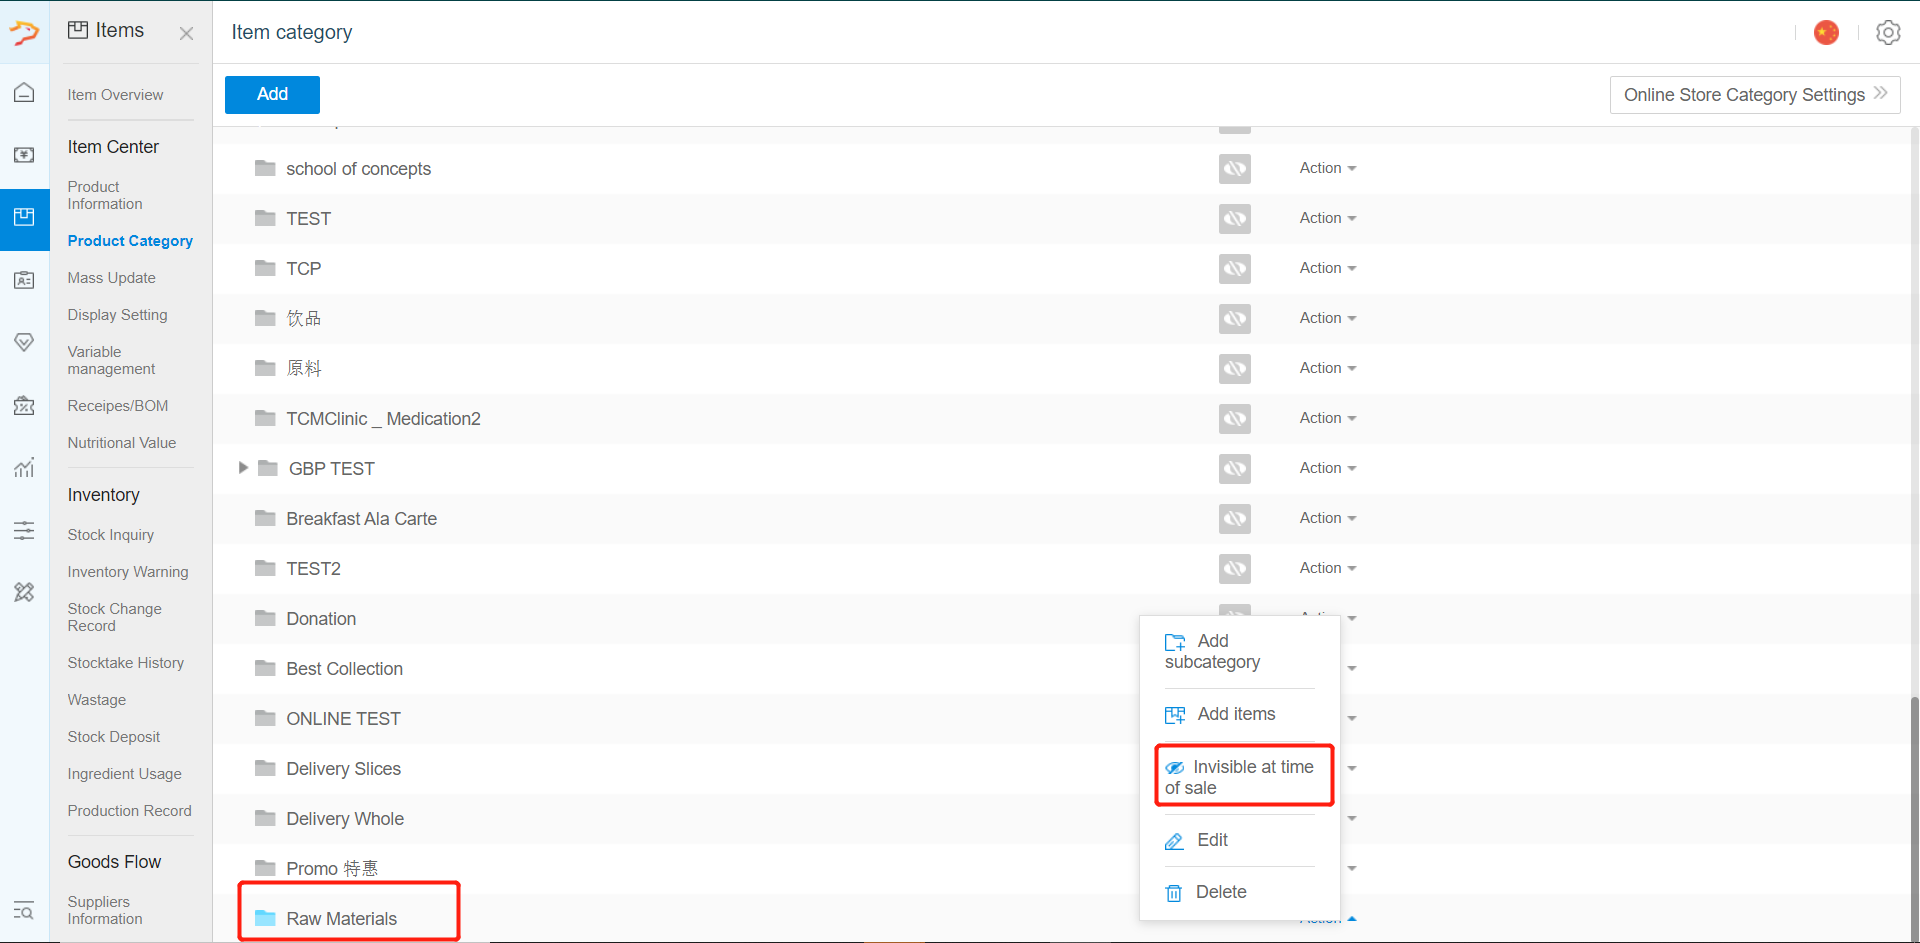Click the folder icon for TCP

click(265, 268)
